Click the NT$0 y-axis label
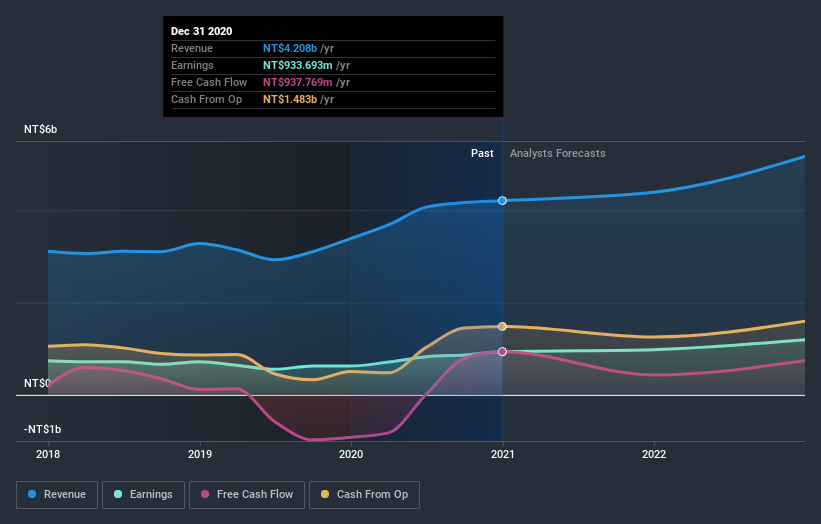821x524 pixels. (x=37, y=383)
